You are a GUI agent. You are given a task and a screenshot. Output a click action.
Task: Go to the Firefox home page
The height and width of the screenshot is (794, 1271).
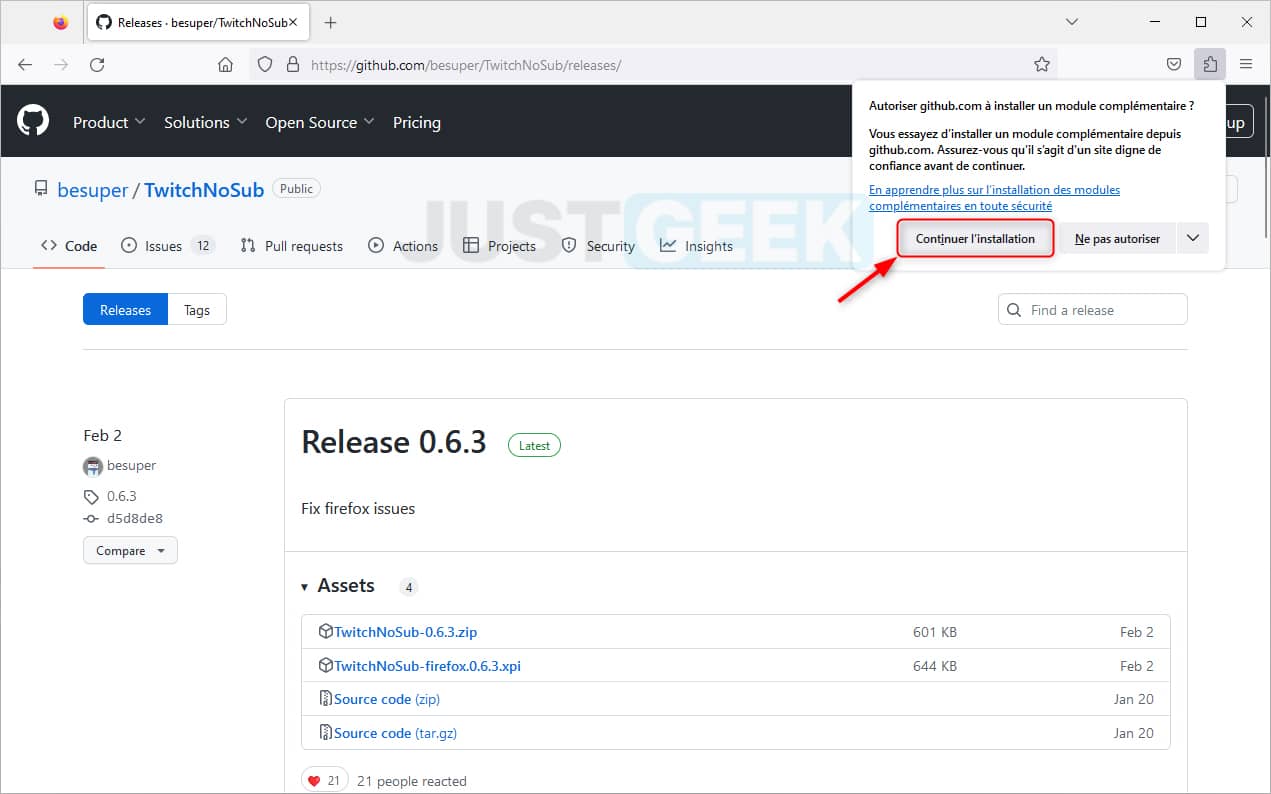tap(226, 65)
